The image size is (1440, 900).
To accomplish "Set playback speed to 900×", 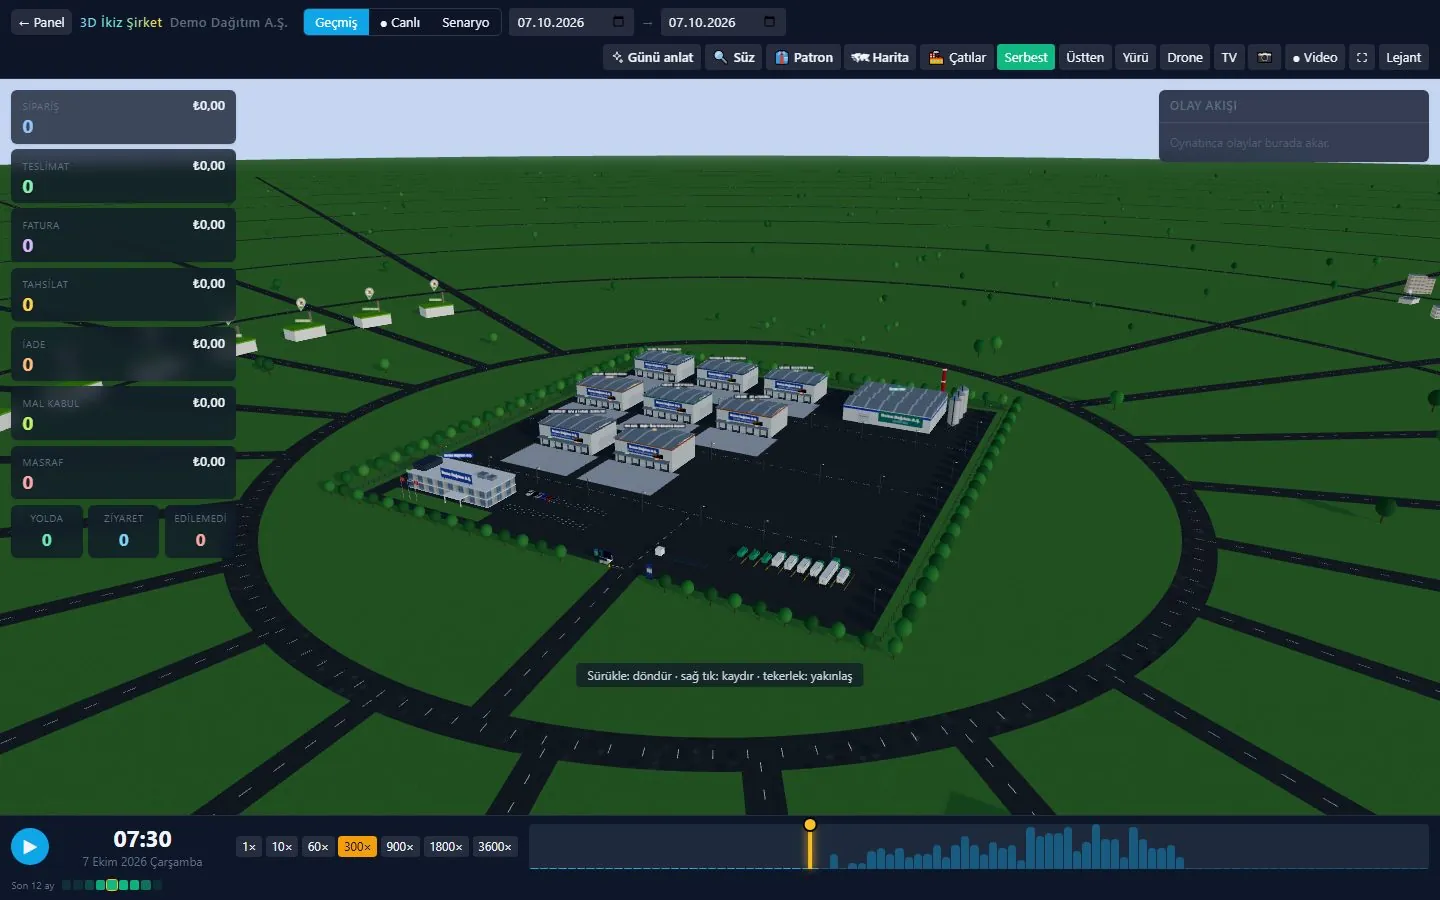I will (400, 847).
